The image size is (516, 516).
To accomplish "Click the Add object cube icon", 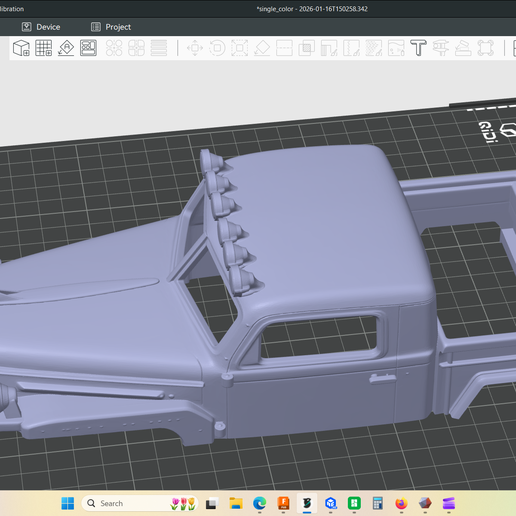I will [21, 48].
